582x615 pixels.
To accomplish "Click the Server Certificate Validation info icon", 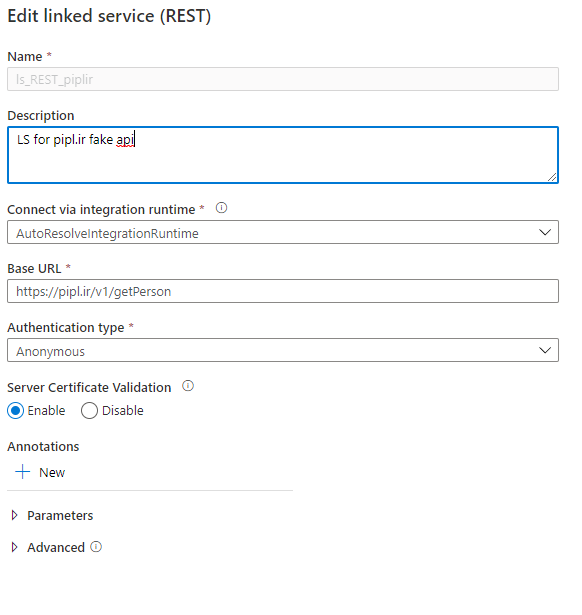I will [188, 386].
